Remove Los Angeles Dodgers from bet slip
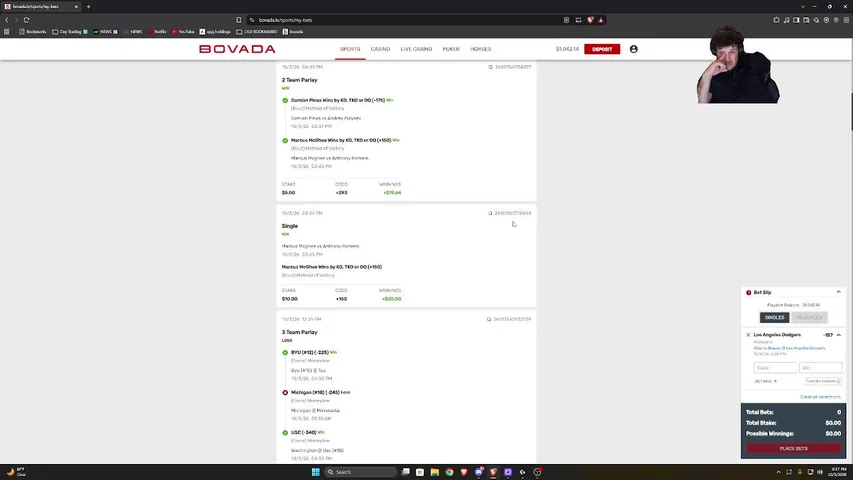Viewport: 853px width, 480px height. [748, 335]
